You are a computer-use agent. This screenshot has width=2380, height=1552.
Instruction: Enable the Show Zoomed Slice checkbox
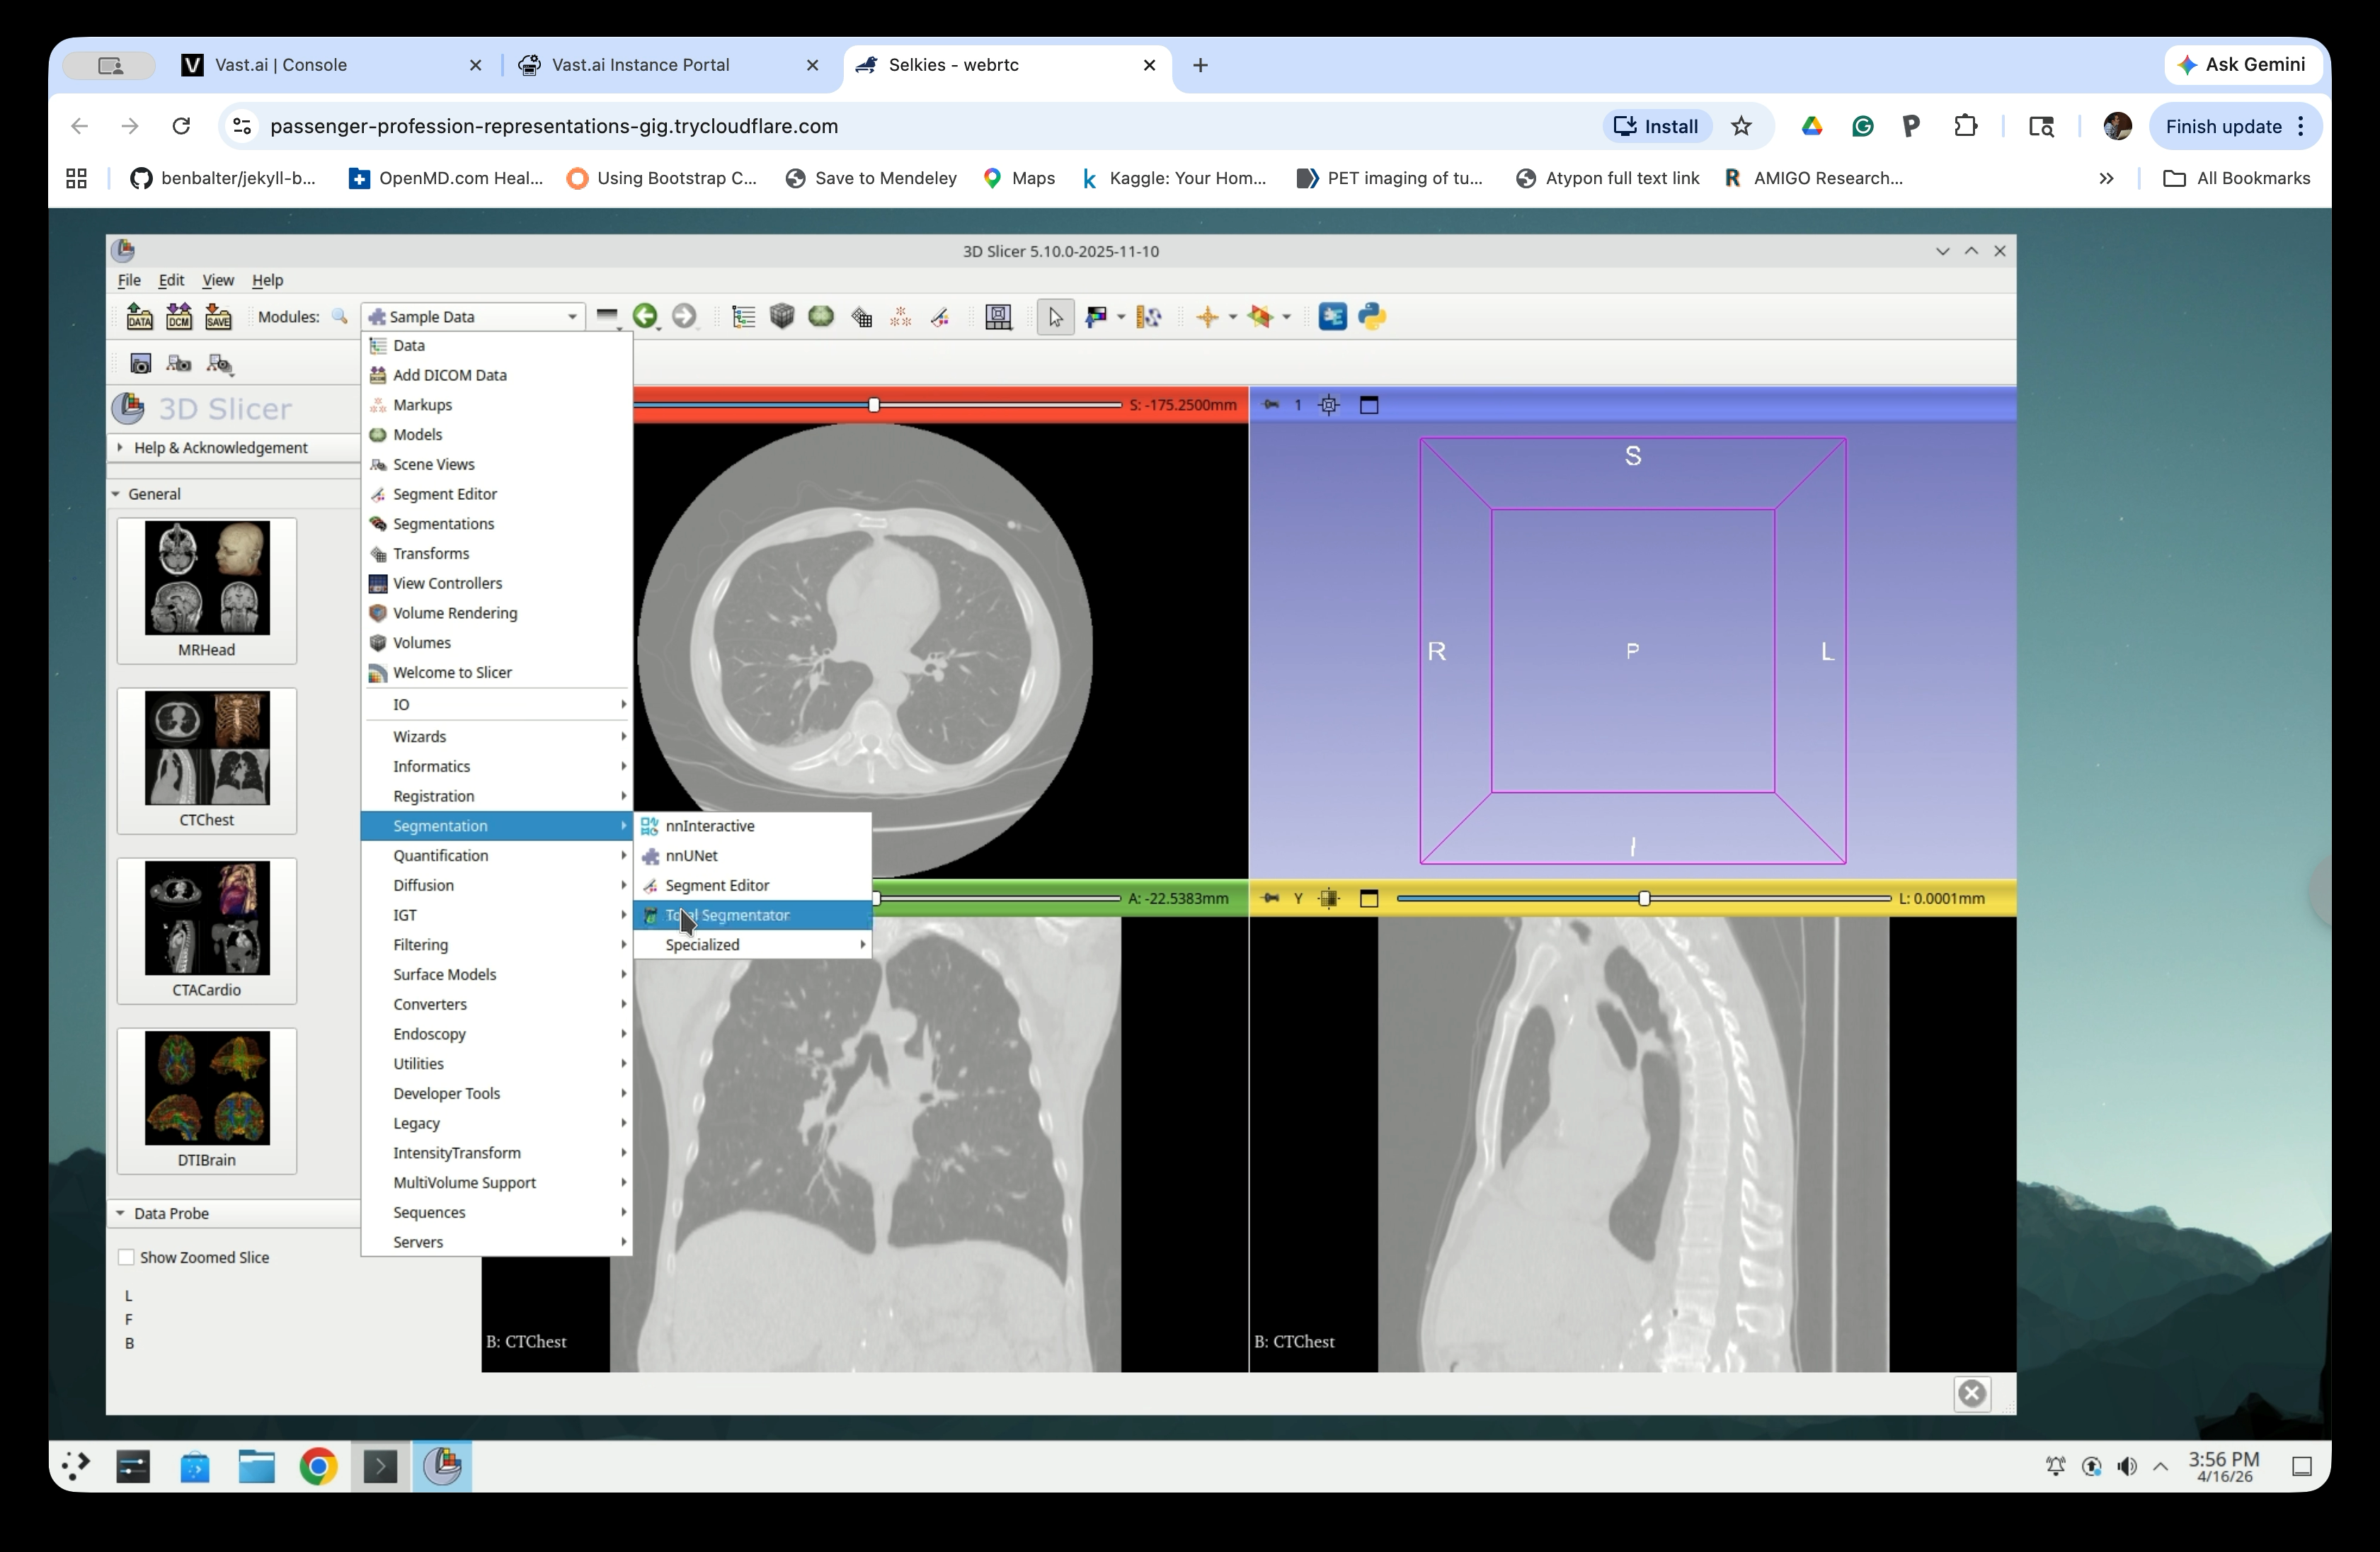(x=127, y=1257)
